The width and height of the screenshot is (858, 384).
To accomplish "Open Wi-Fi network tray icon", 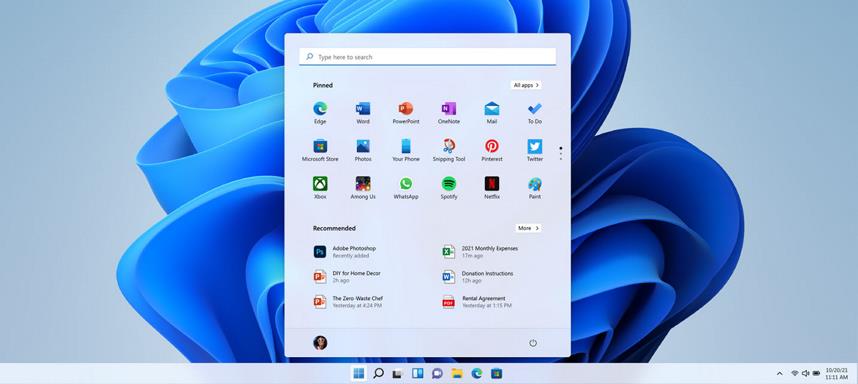I will (795, 374).
